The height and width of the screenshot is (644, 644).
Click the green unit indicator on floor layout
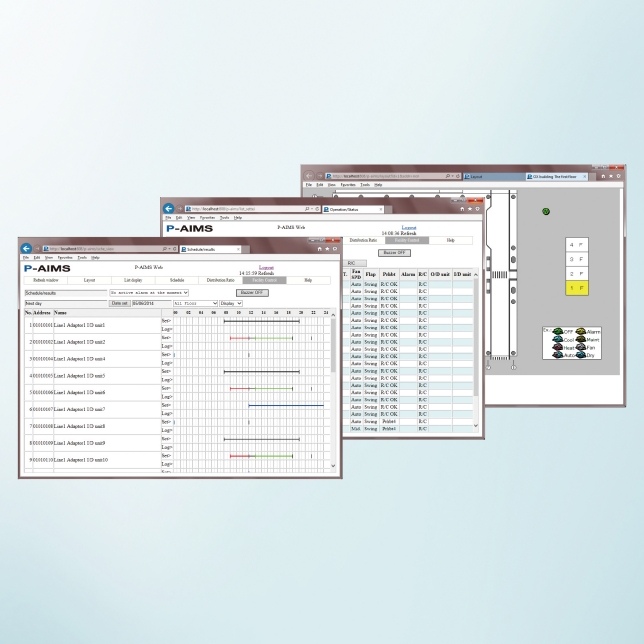pyautogui.click(x=546, y=211)
